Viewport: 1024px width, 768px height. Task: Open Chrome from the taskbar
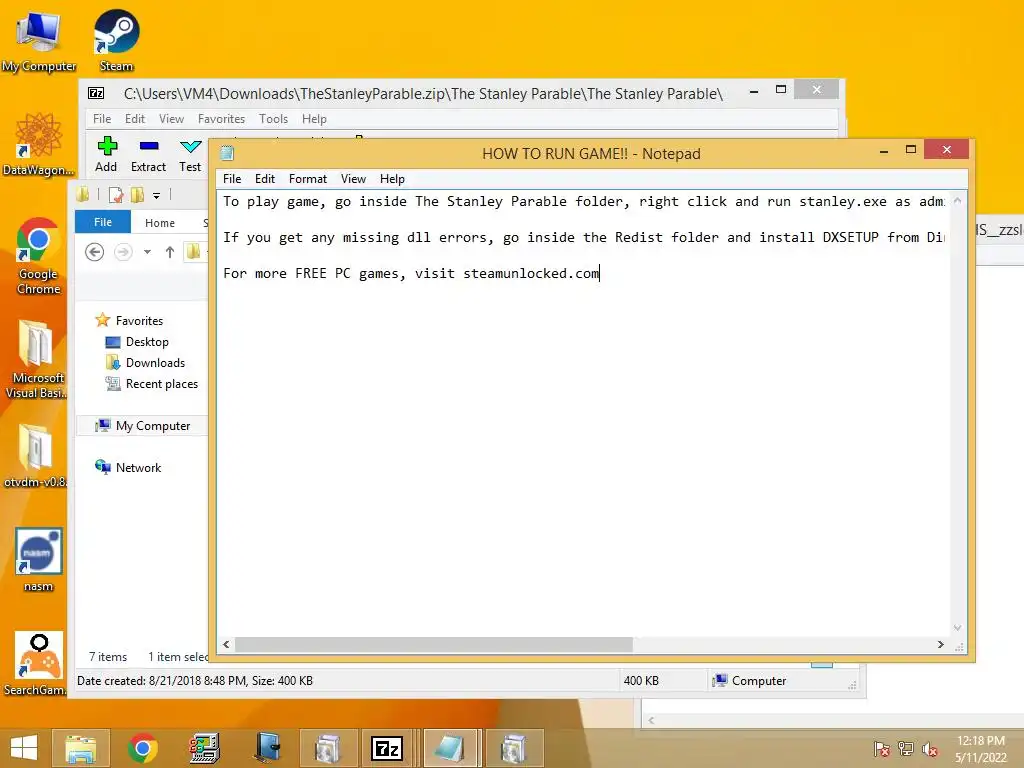tap(142, 748)
